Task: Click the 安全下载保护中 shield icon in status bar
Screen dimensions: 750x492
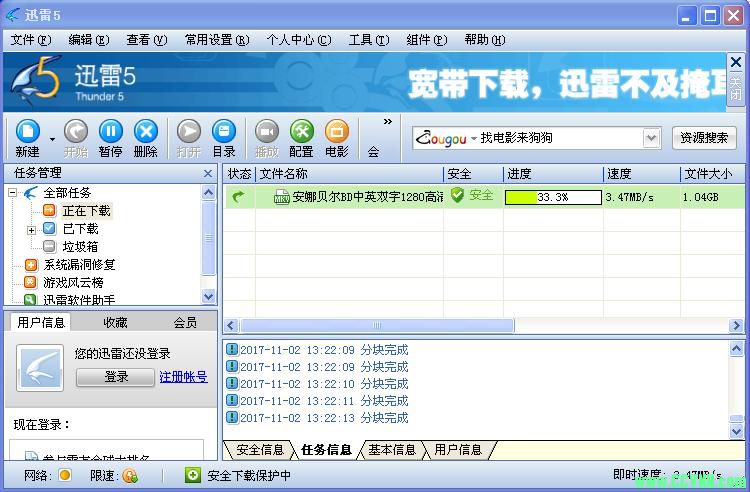Action: click(192, 476)
